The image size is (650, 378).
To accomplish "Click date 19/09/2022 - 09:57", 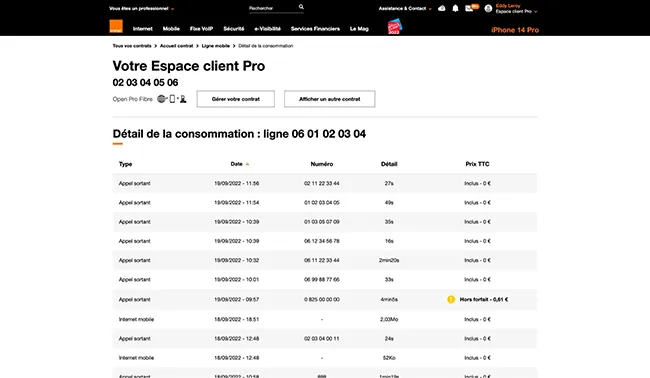I will point(237,299).
